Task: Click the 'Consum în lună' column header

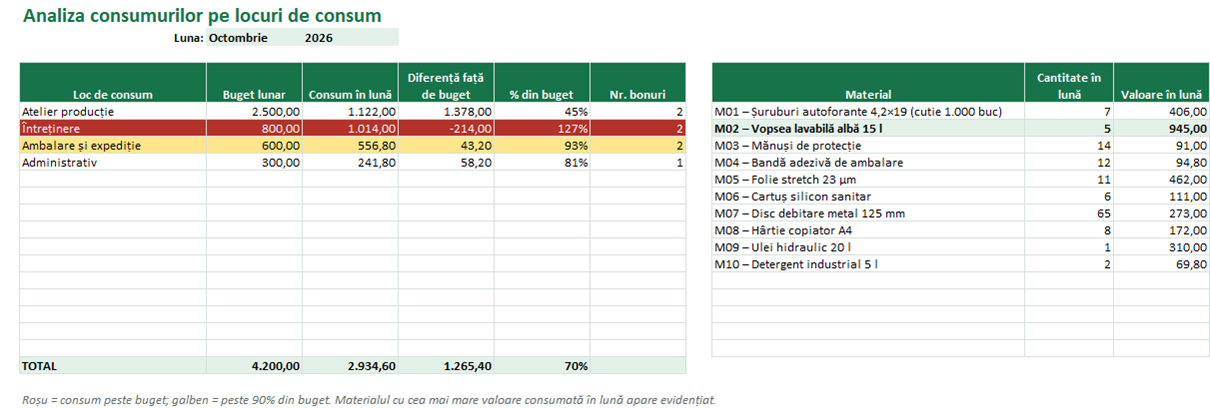Action: [350, 83]
